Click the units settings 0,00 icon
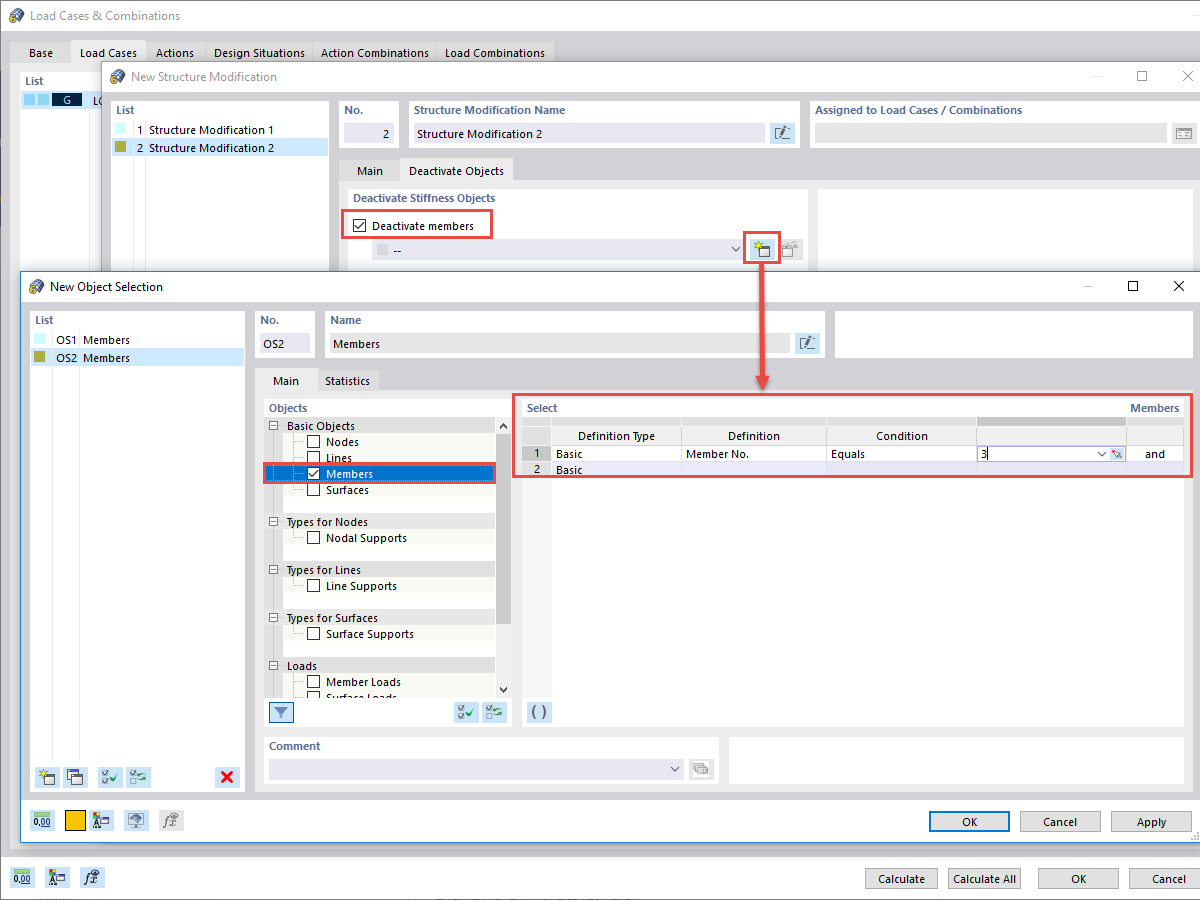Viewport: 1200px width, 900px height. (42, 819)
